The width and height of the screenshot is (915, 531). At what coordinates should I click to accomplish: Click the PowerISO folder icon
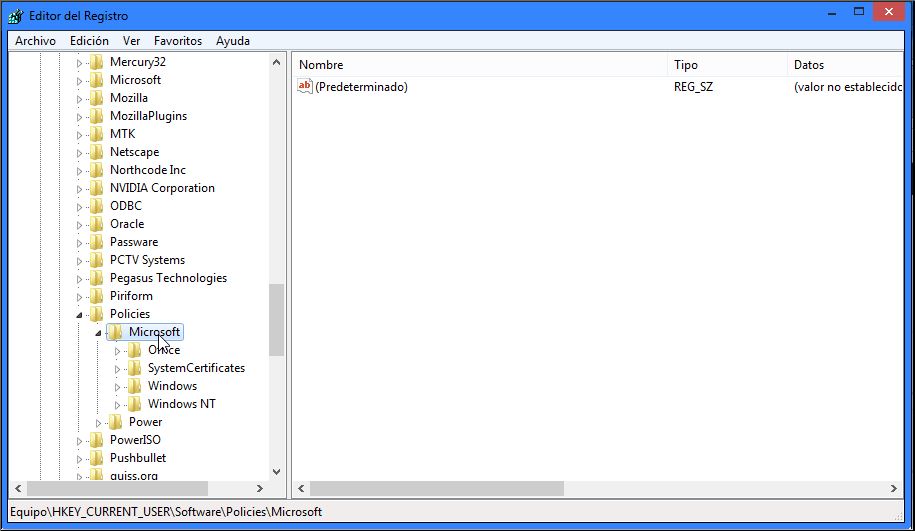point(97,440)
